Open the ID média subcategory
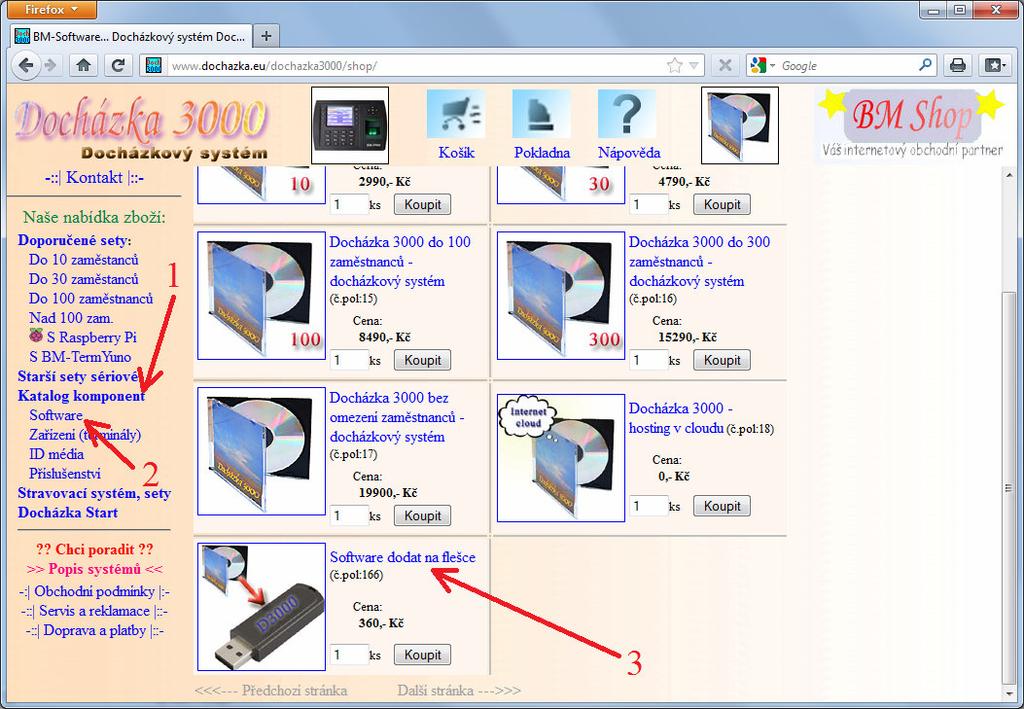The image size is (1024, 709). click(56, 454)
